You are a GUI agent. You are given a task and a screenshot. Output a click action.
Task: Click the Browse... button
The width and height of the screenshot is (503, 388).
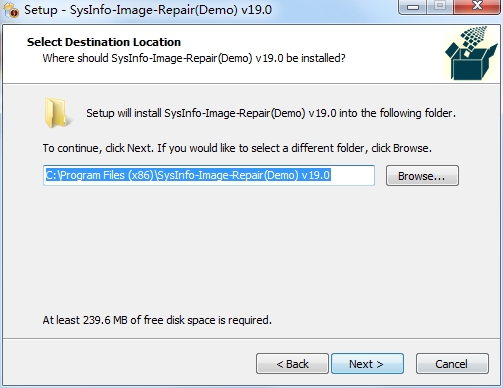(x=422, y=176)
